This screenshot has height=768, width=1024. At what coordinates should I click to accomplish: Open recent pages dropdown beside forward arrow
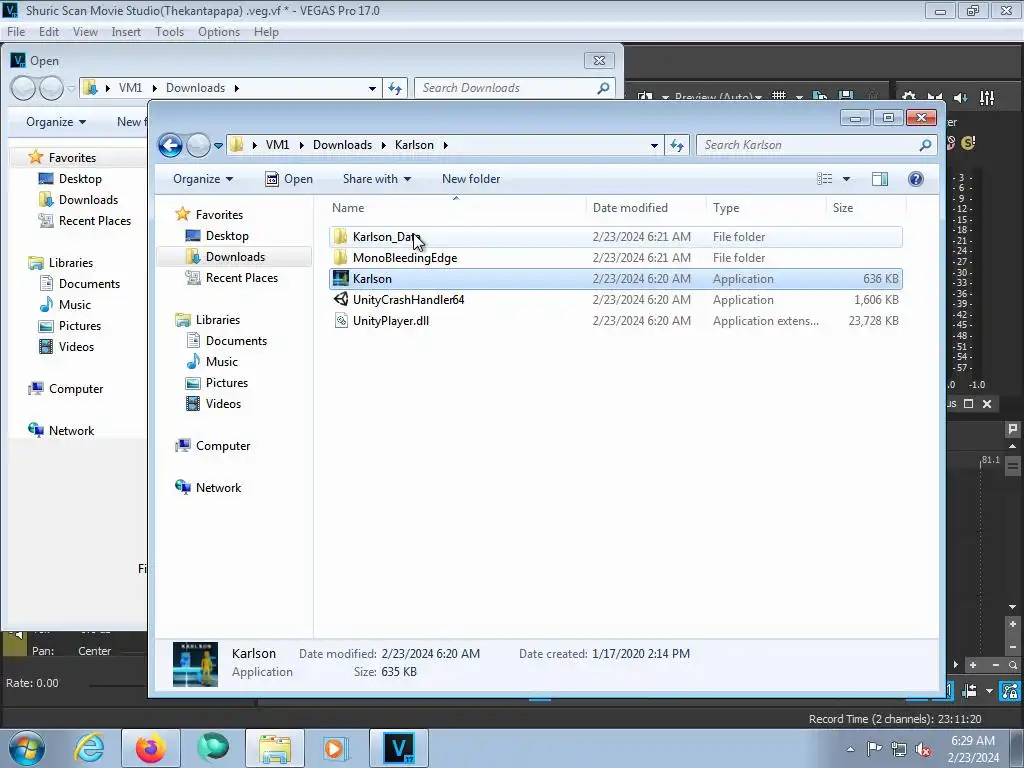[218, 145]
